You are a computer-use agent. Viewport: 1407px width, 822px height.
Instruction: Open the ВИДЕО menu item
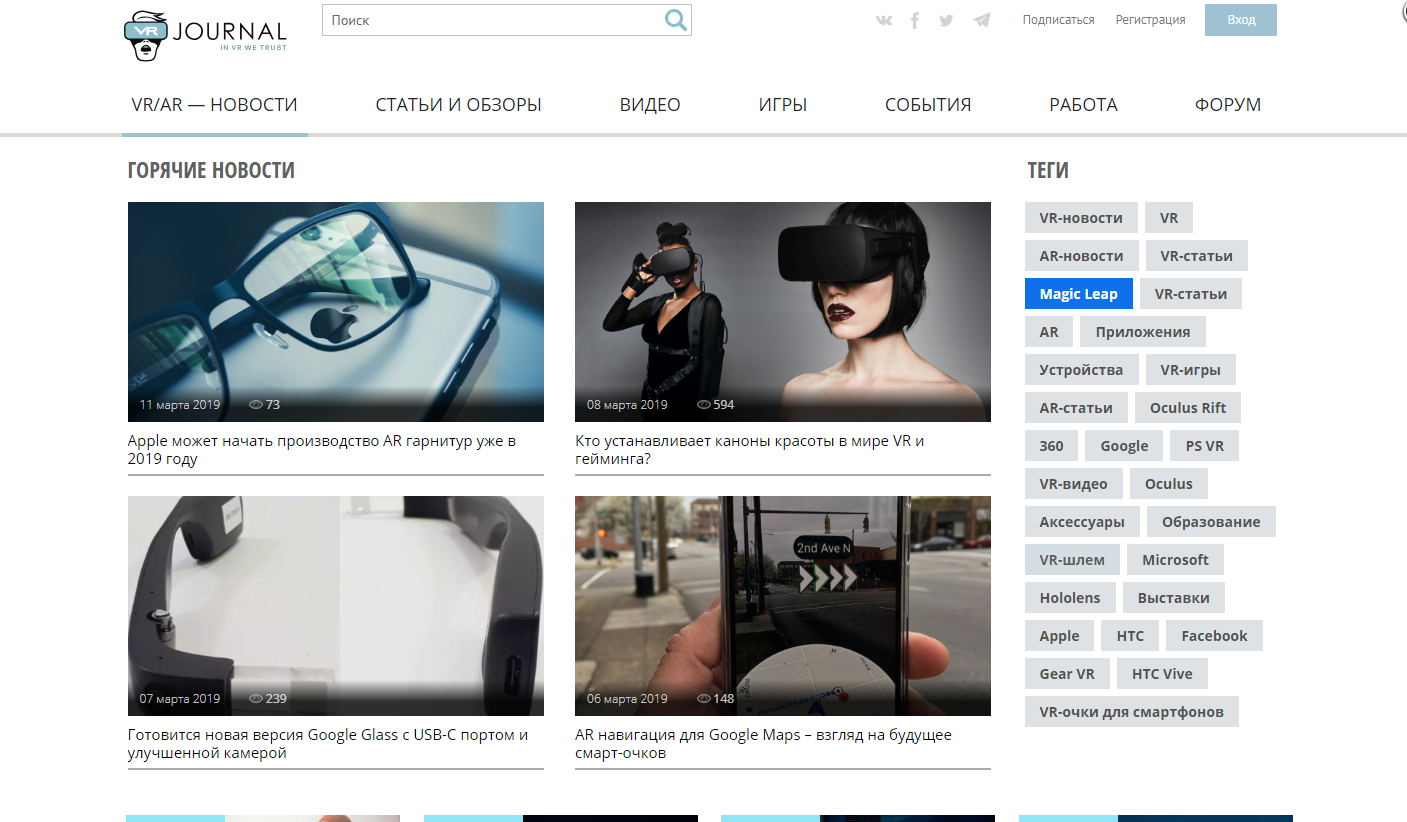650,105
